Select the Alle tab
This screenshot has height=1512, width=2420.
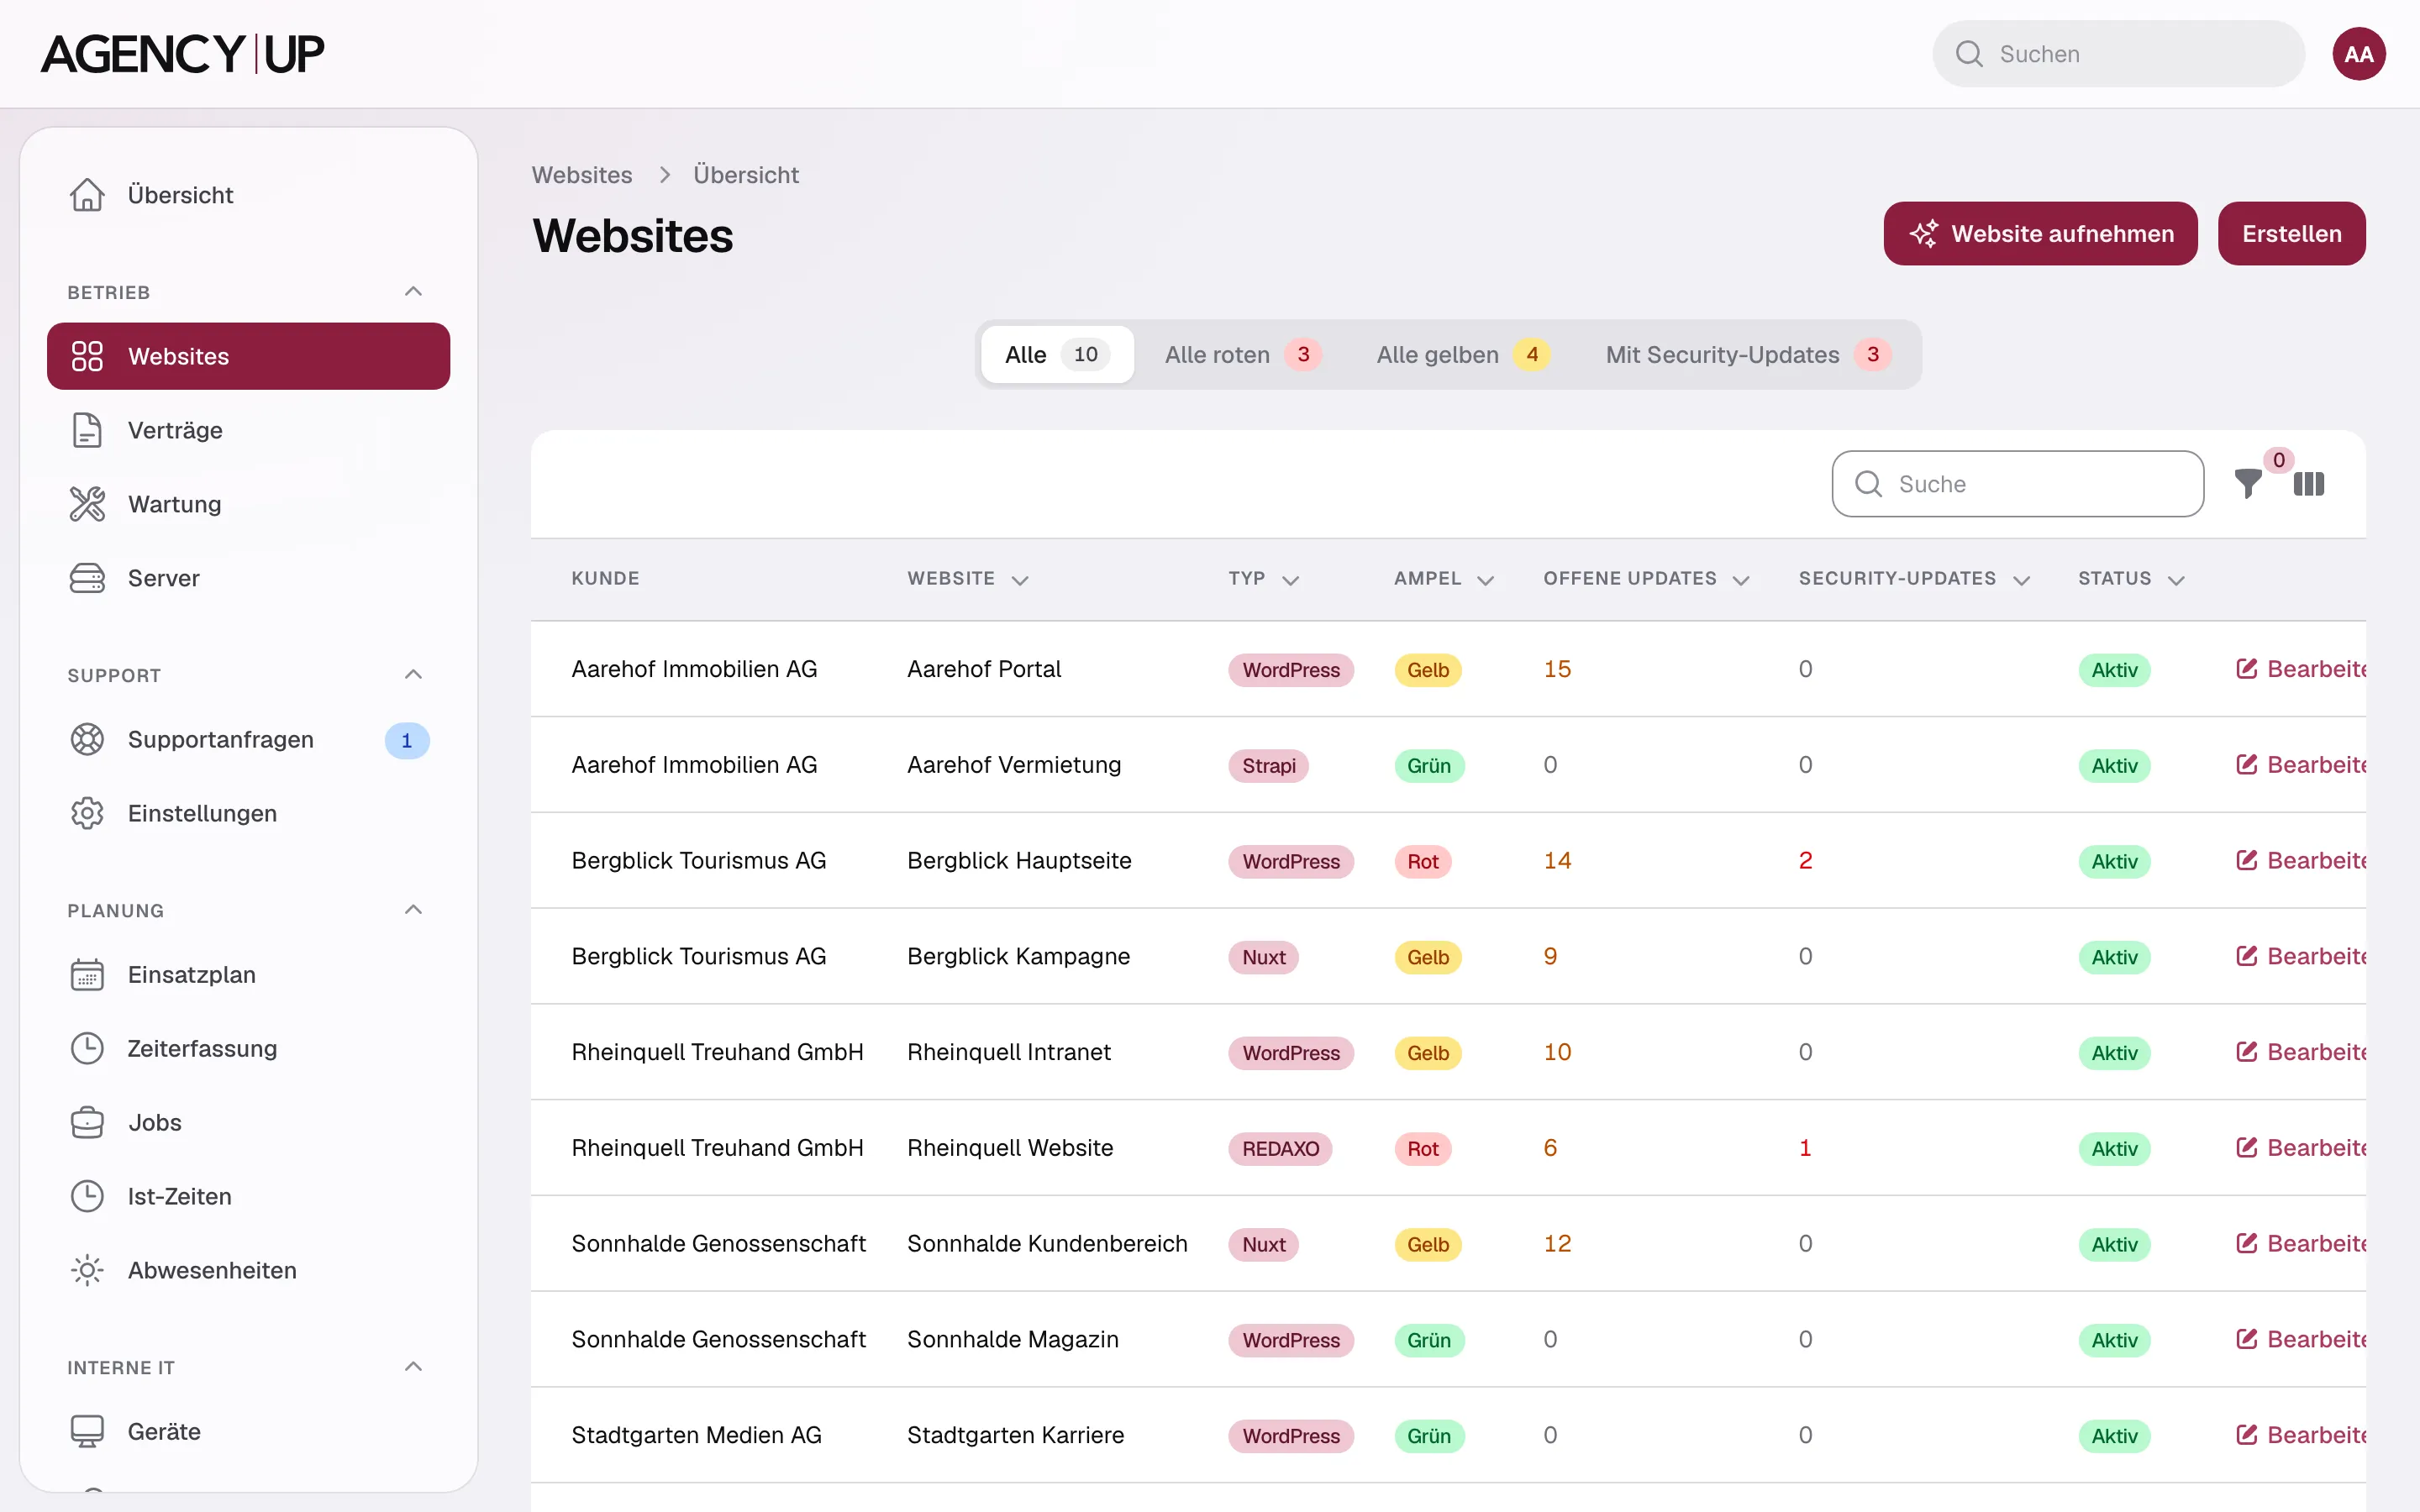tap(1057, 355)
